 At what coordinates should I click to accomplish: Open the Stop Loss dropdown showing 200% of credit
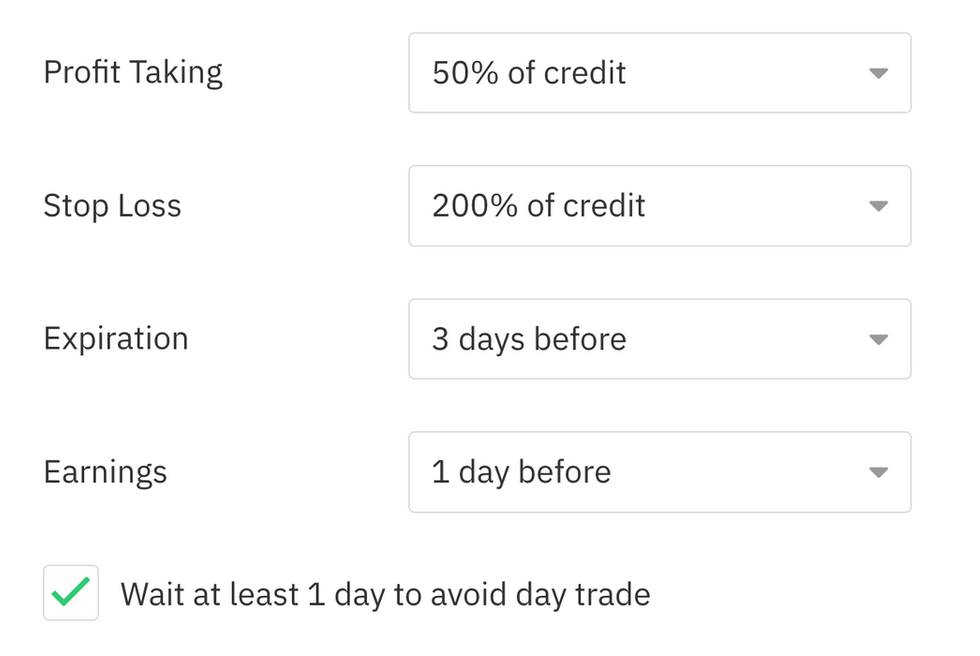point(660,205)
